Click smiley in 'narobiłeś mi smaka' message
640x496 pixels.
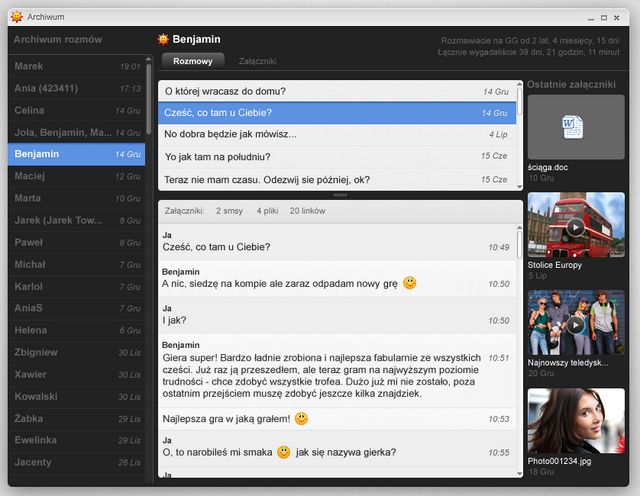tap(284, 452)
